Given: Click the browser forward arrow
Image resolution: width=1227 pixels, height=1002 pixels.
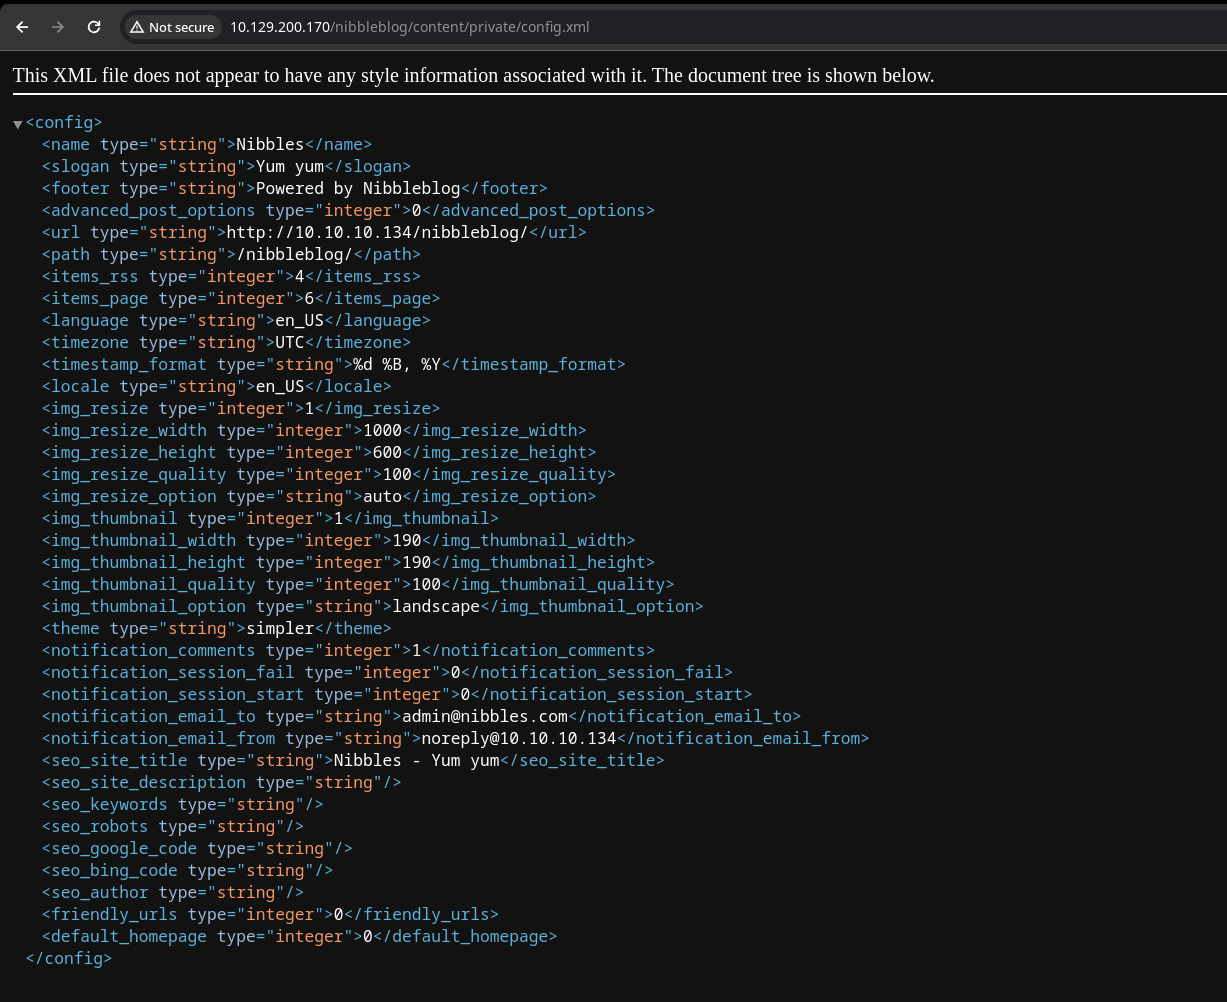Looking at the screenshot, I should coord(58,27).
